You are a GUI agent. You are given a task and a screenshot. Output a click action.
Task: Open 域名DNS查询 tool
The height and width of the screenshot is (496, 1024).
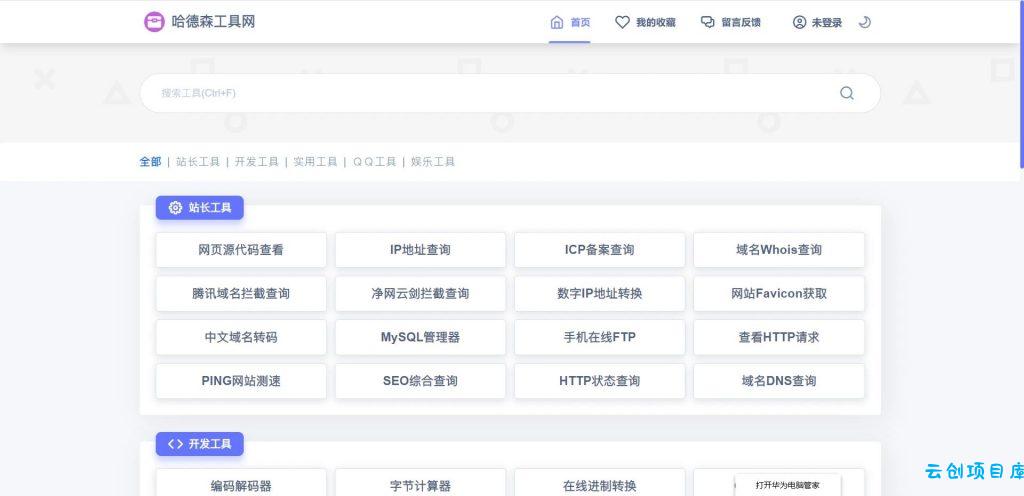coord(779,381)
